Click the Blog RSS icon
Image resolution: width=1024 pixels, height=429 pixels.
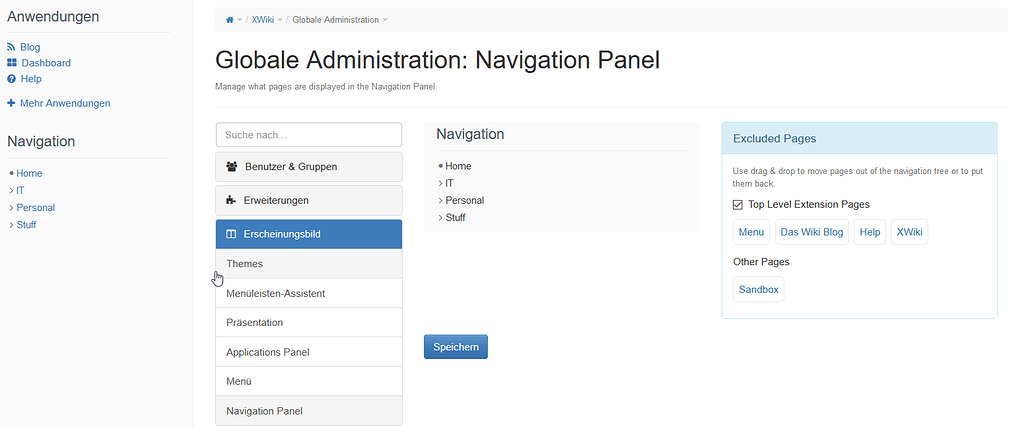11,47
